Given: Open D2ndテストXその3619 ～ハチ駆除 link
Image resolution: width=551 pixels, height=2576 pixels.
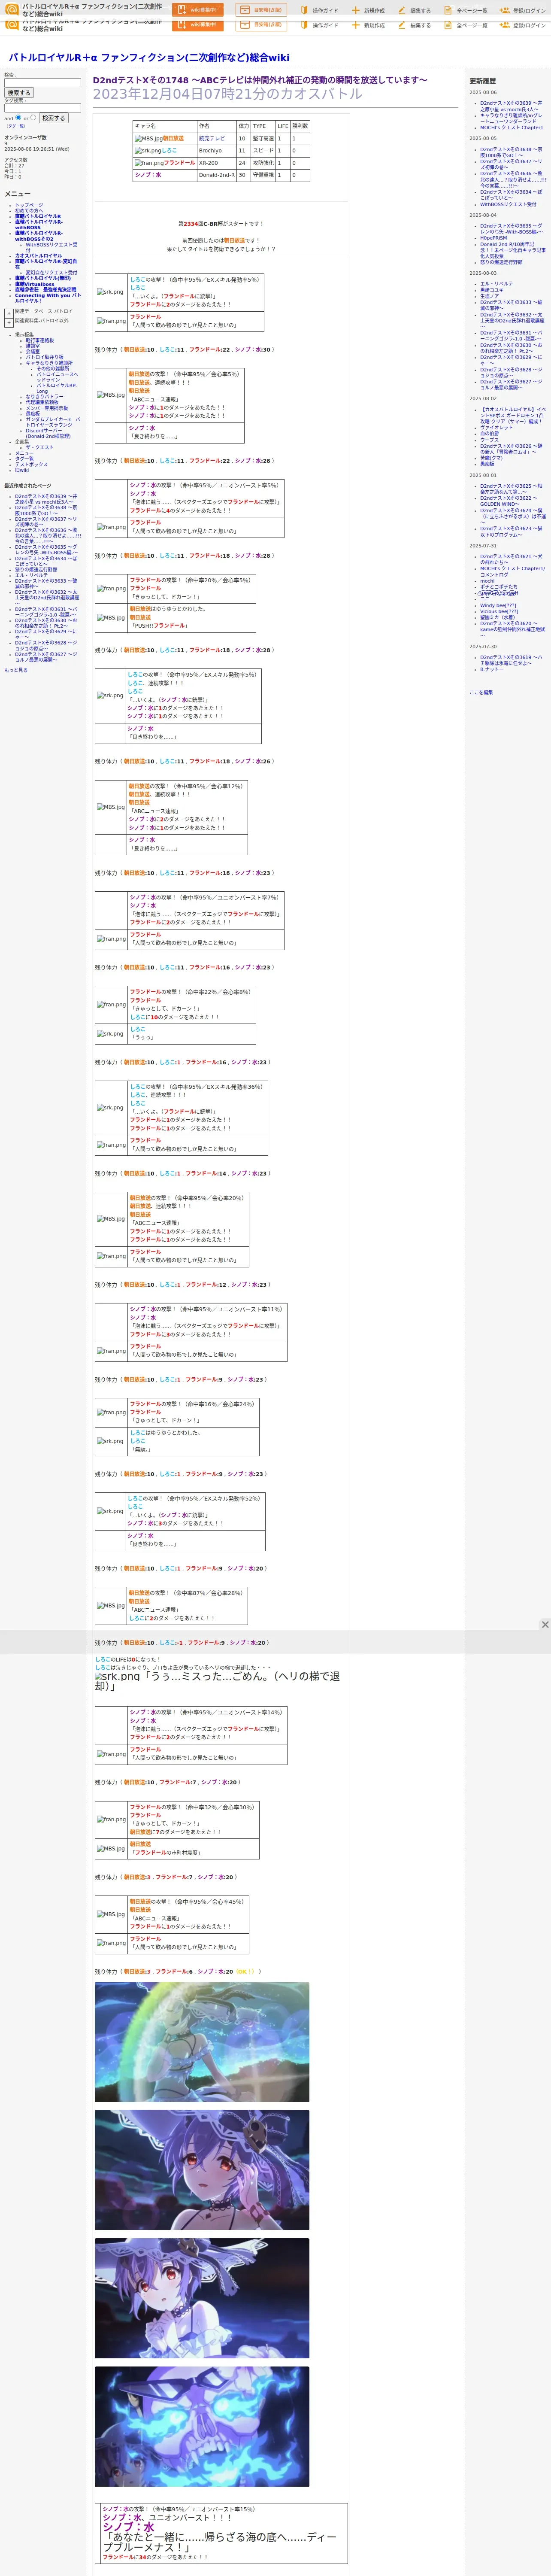Looking at the screenshot, I should tap(512, 660).
